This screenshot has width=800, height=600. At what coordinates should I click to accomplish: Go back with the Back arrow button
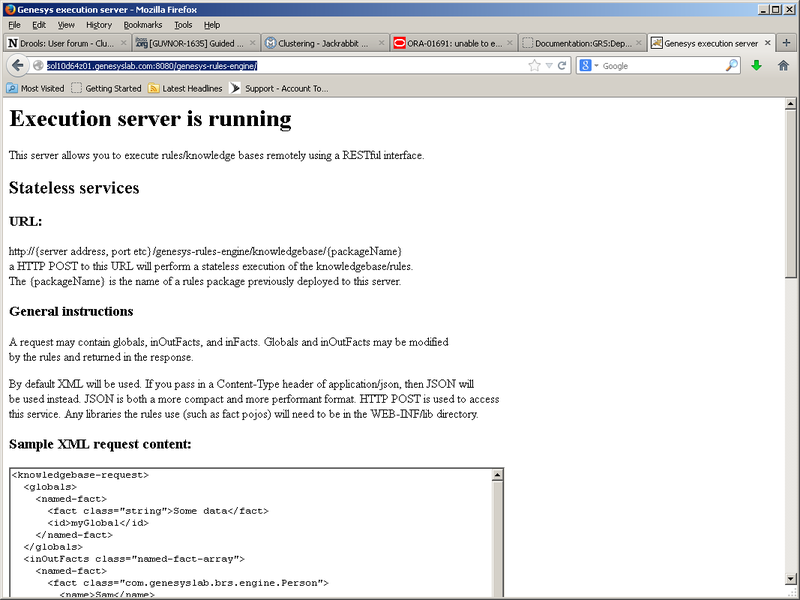17,65
